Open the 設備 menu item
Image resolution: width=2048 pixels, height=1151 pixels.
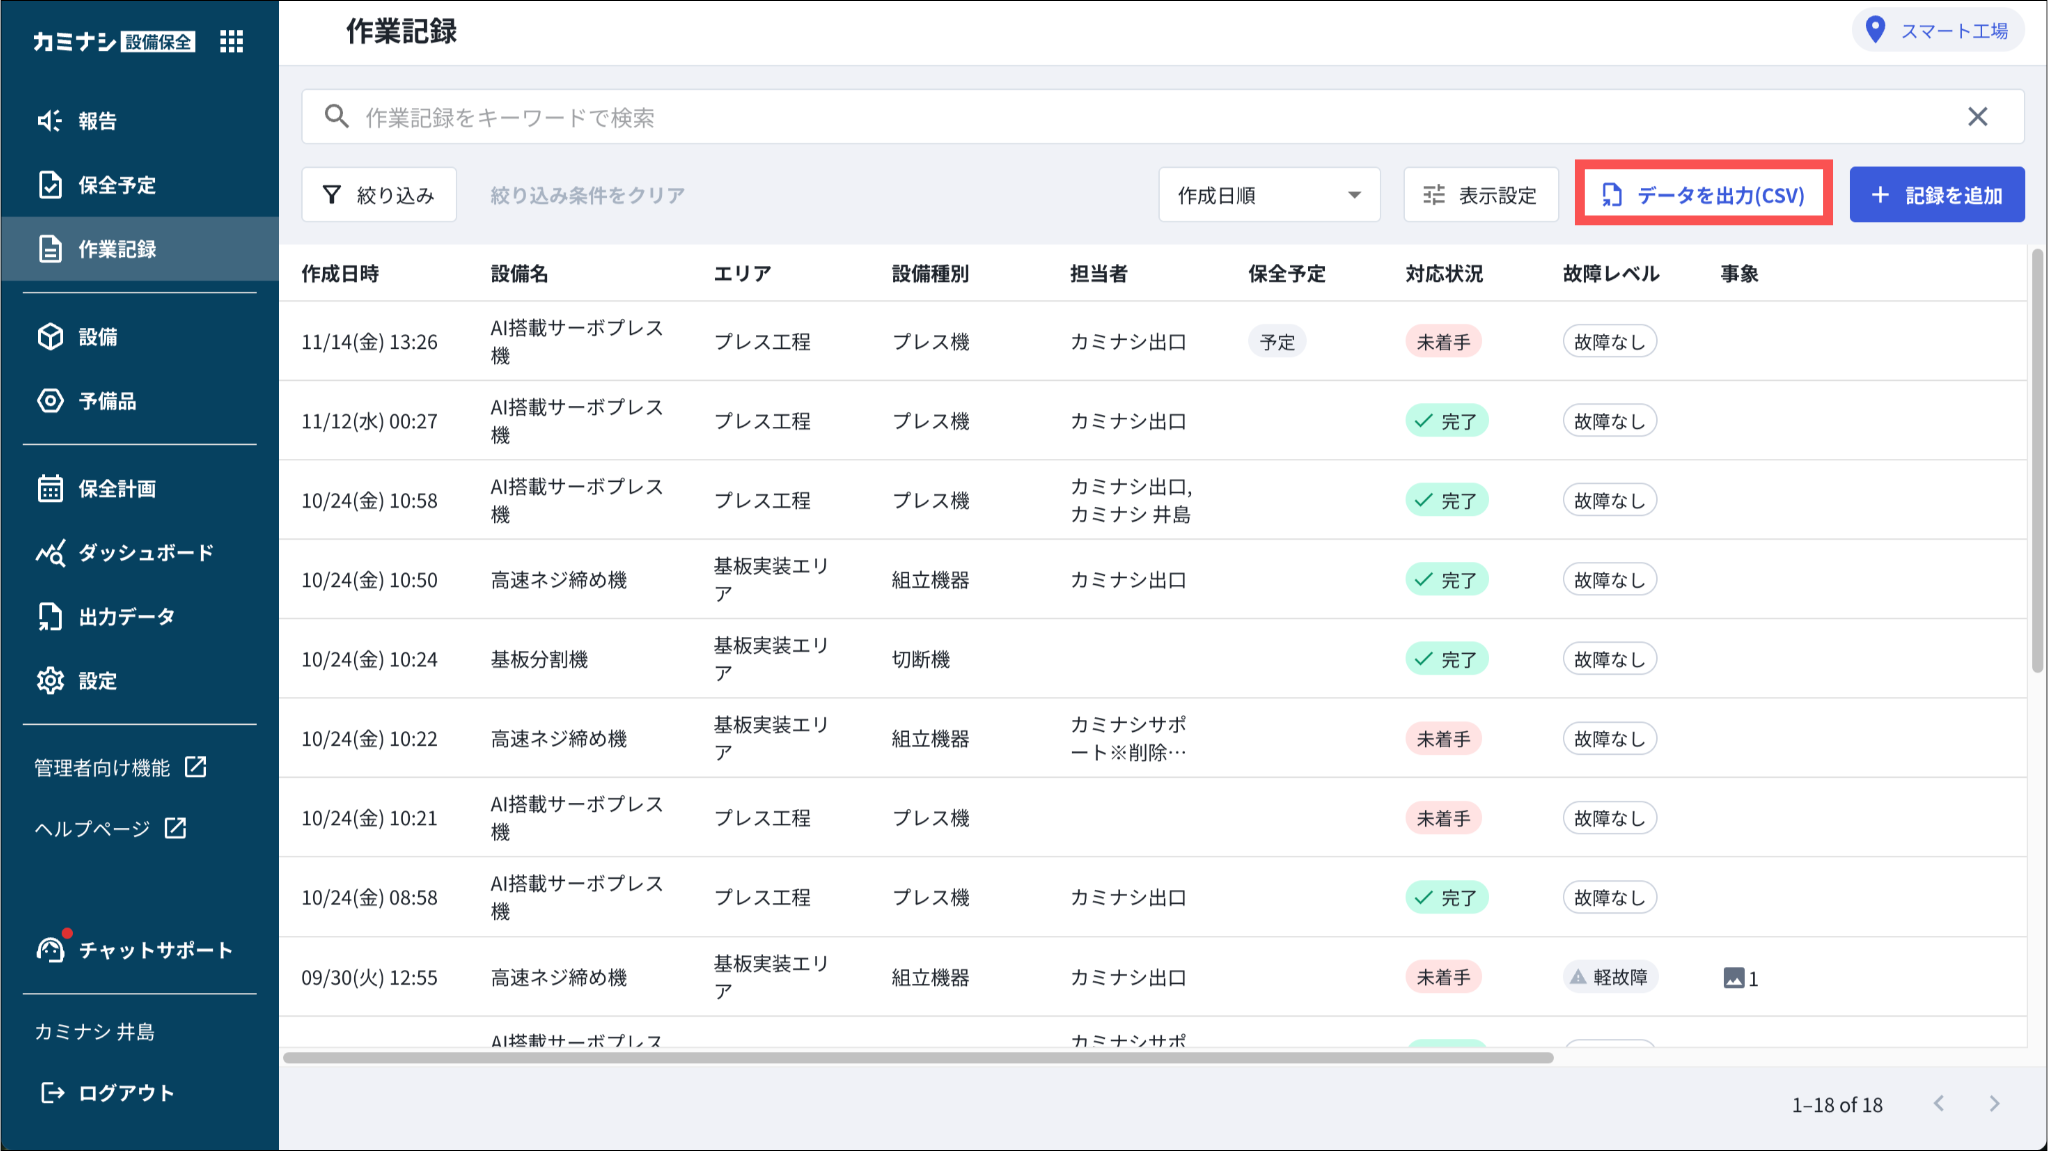point(98,337)
